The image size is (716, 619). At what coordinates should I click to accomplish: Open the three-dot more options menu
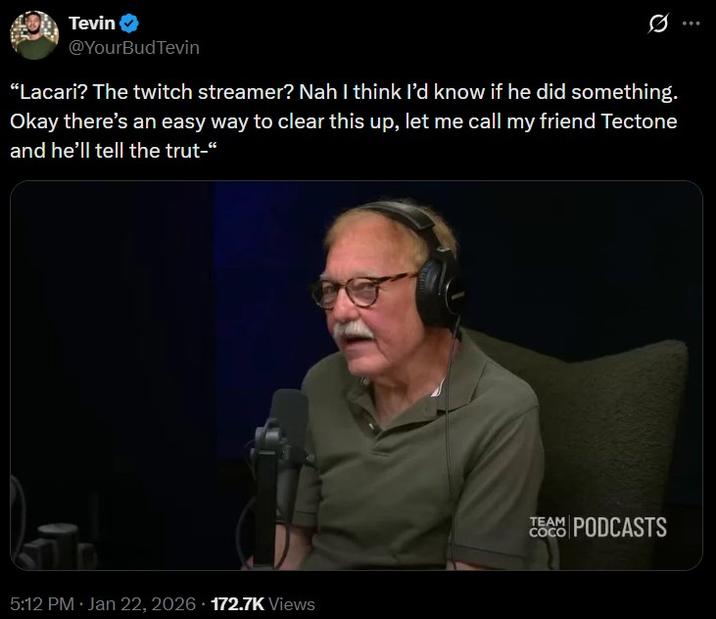(691, 25)
